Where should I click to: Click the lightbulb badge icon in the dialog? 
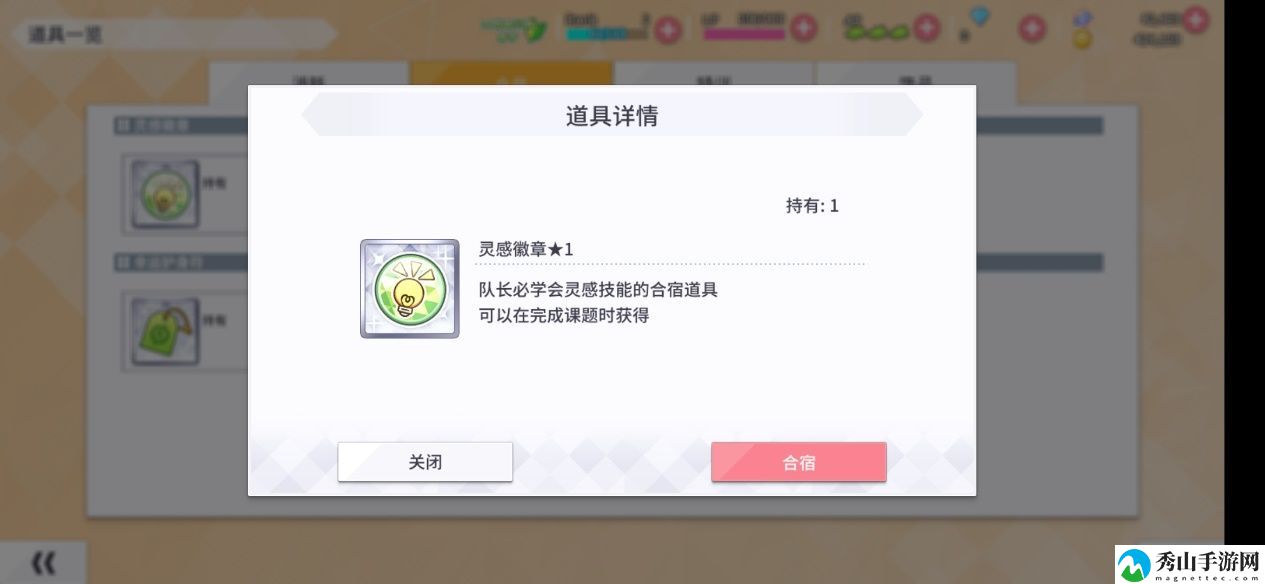pos(410,288)
